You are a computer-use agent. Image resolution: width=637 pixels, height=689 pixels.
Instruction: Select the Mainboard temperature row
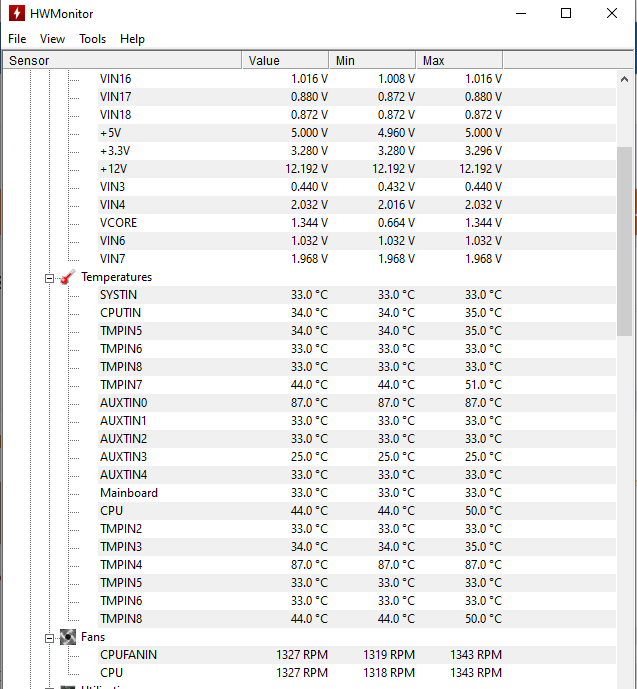point(357,493)
